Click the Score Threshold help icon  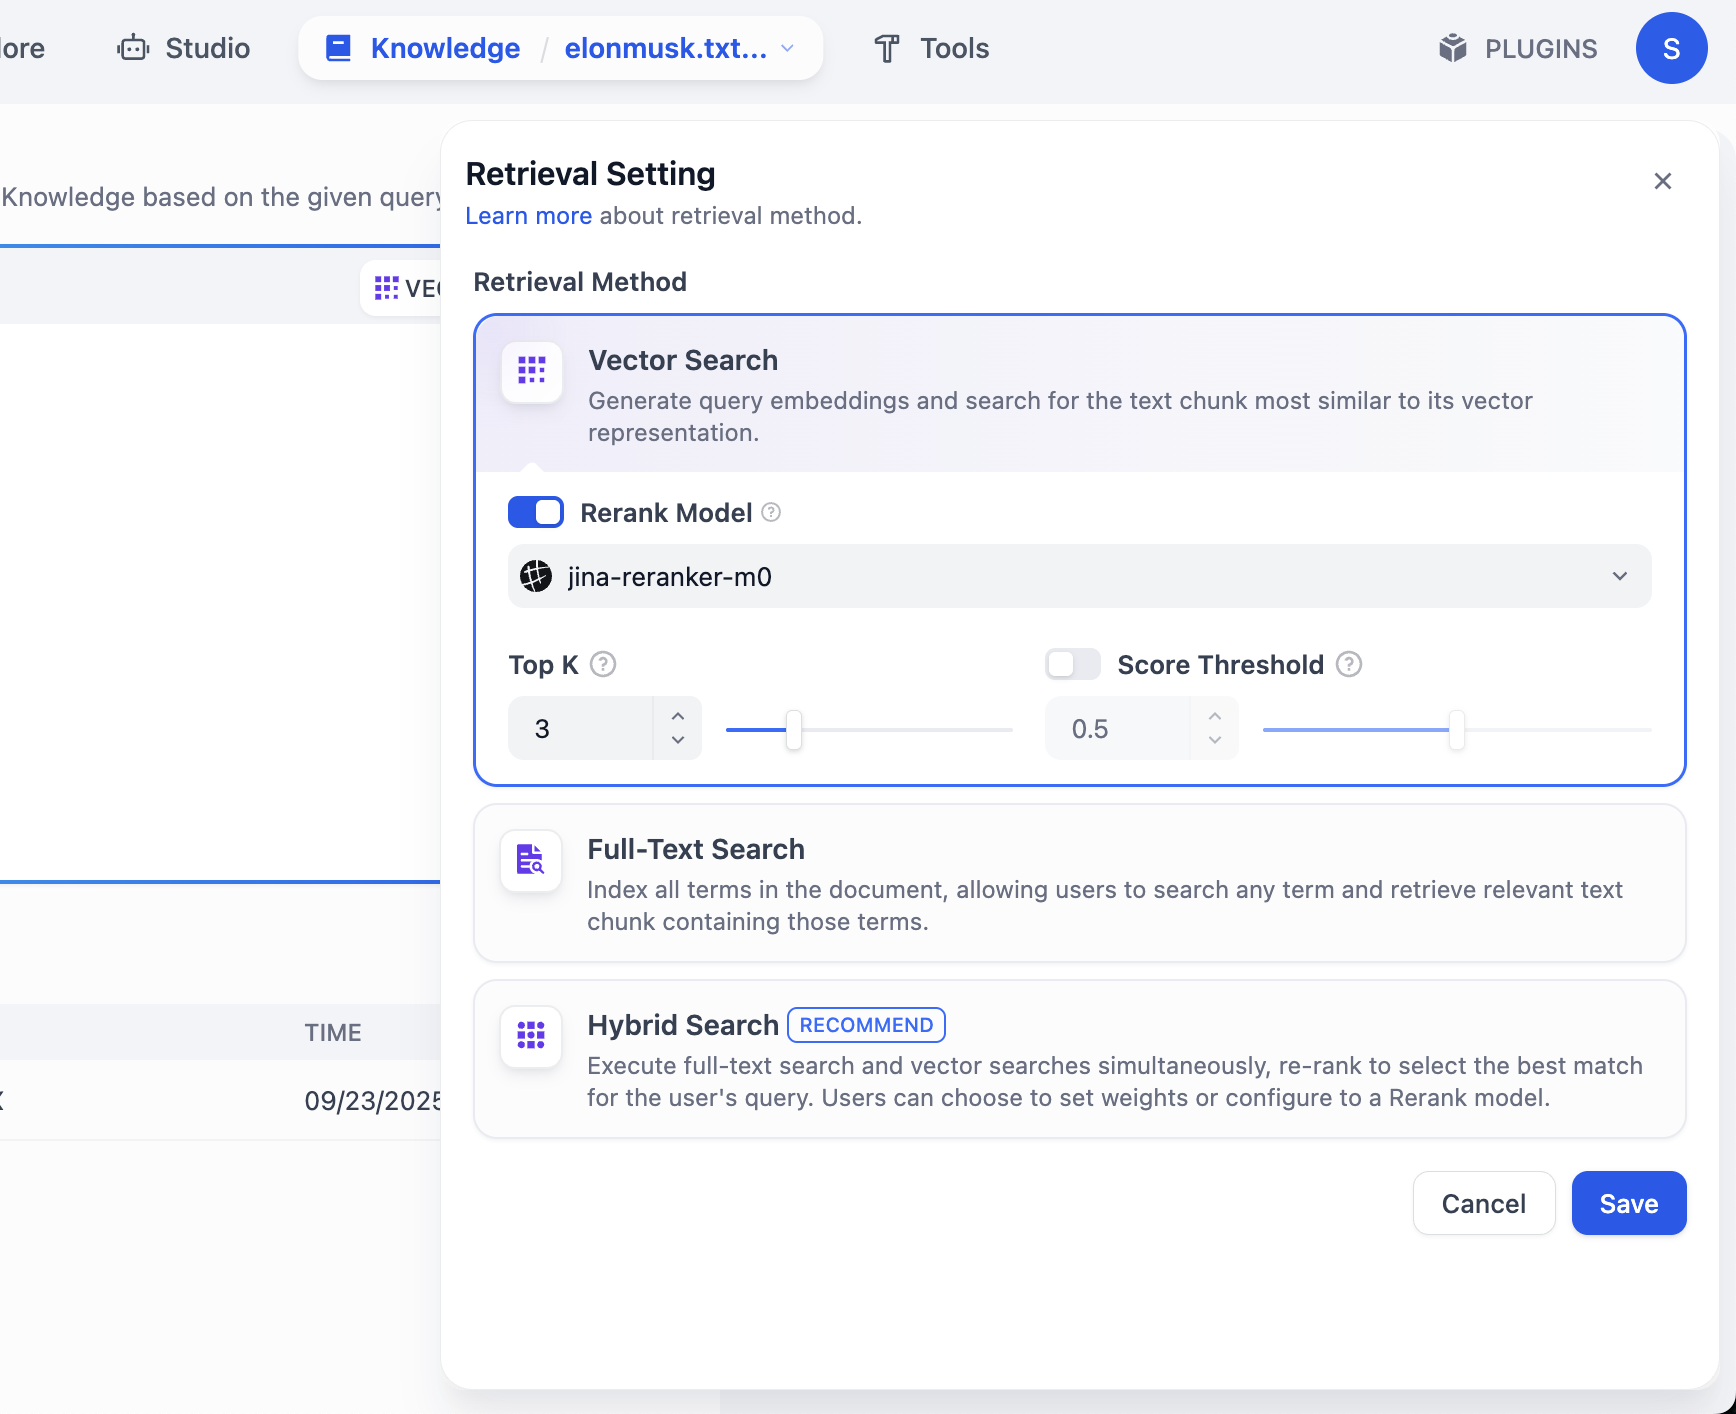(x=1349, y=665)
